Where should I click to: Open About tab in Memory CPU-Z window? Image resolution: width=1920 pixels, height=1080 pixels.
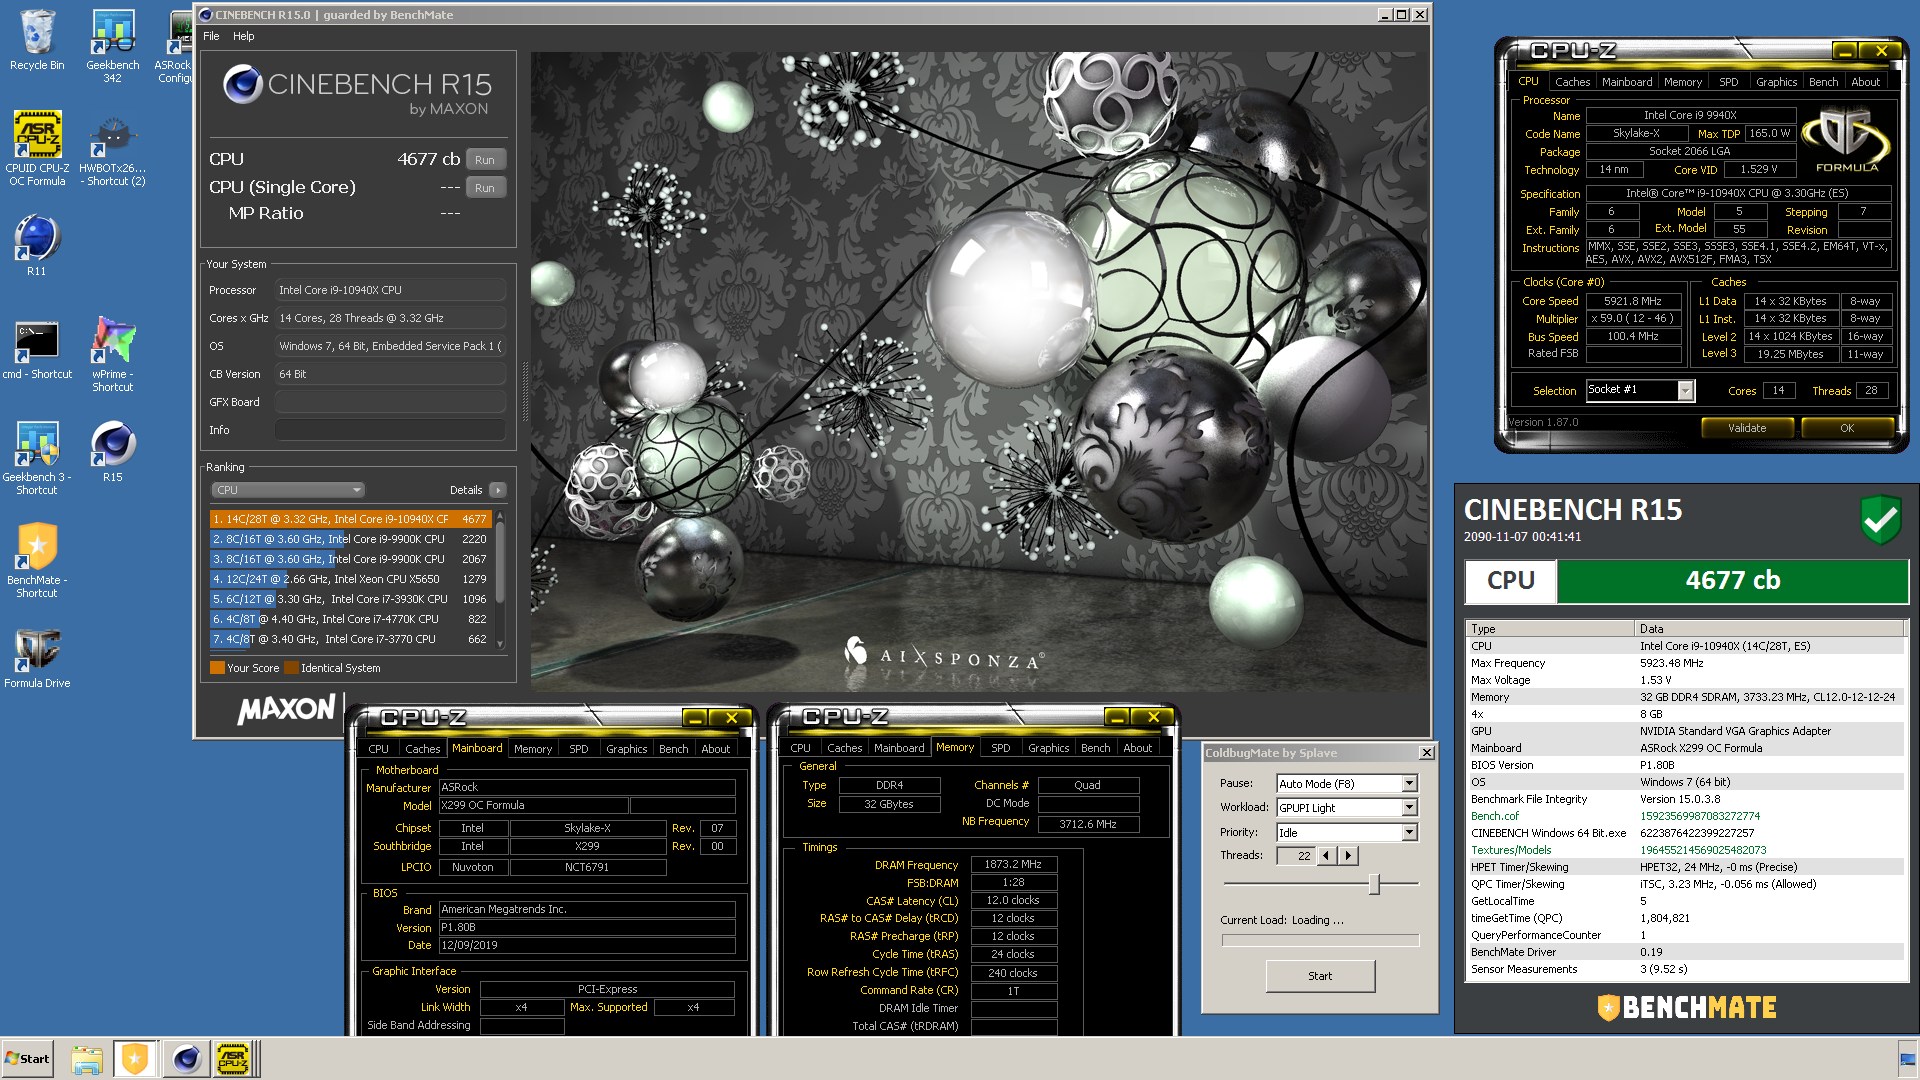tap(1137, 748)
